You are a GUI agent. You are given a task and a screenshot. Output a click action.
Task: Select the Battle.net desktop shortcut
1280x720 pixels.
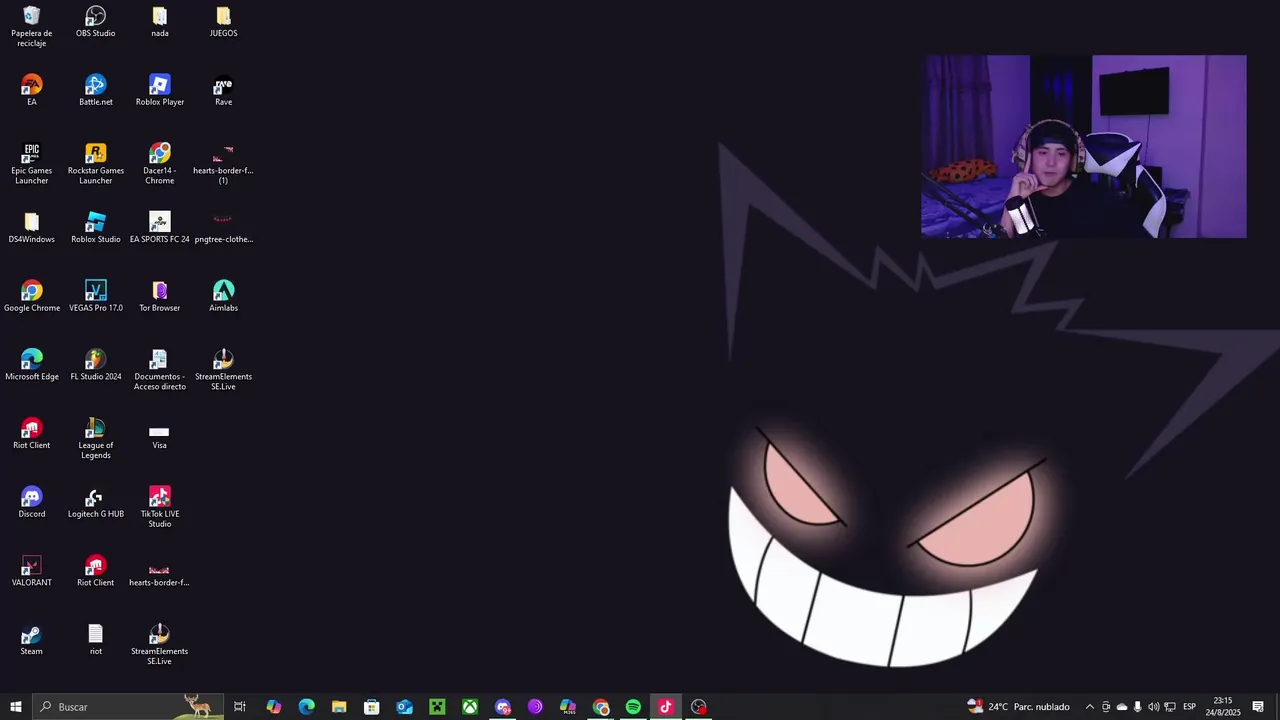coord(96,90)
